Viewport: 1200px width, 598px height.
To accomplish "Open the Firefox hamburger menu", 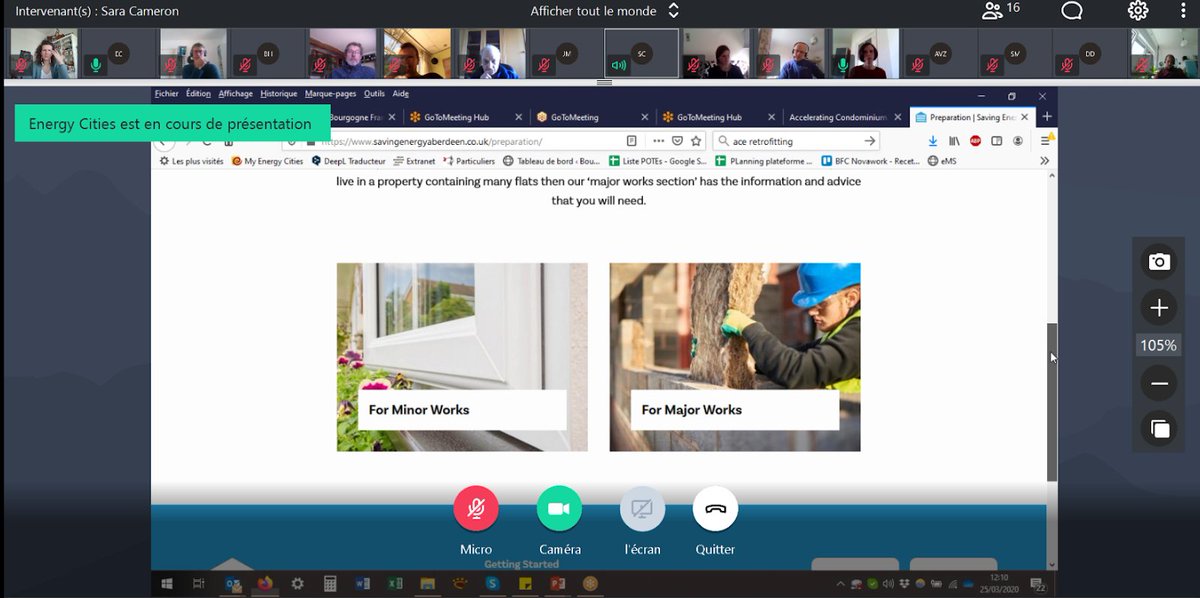I will pos(1045,141).
